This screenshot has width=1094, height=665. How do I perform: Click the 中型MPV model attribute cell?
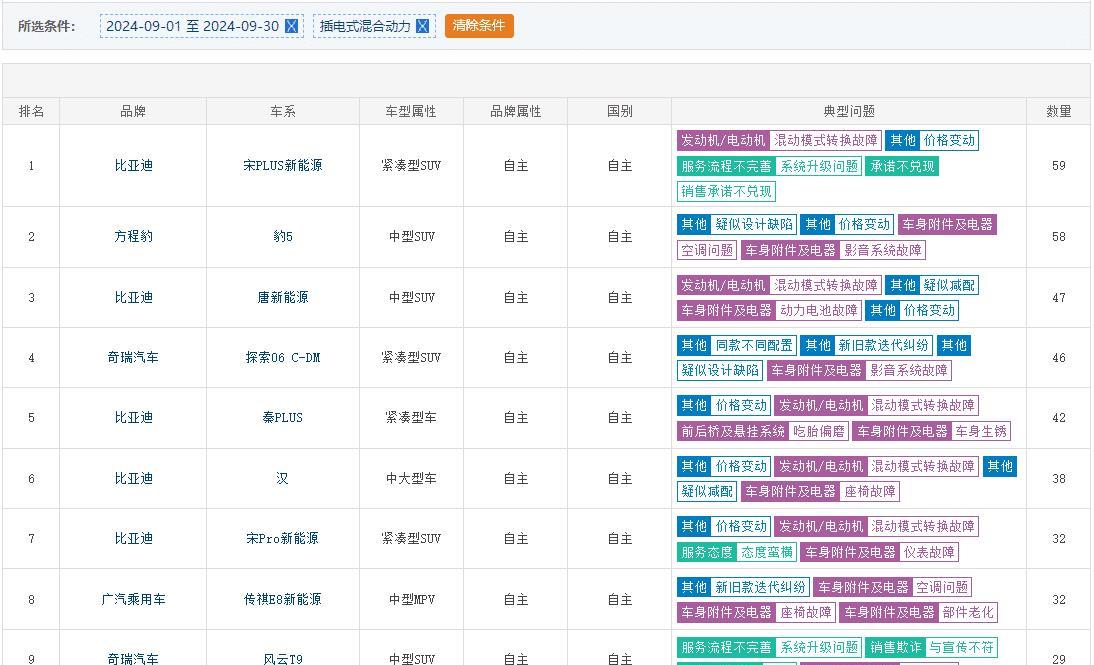pos(411,599)
